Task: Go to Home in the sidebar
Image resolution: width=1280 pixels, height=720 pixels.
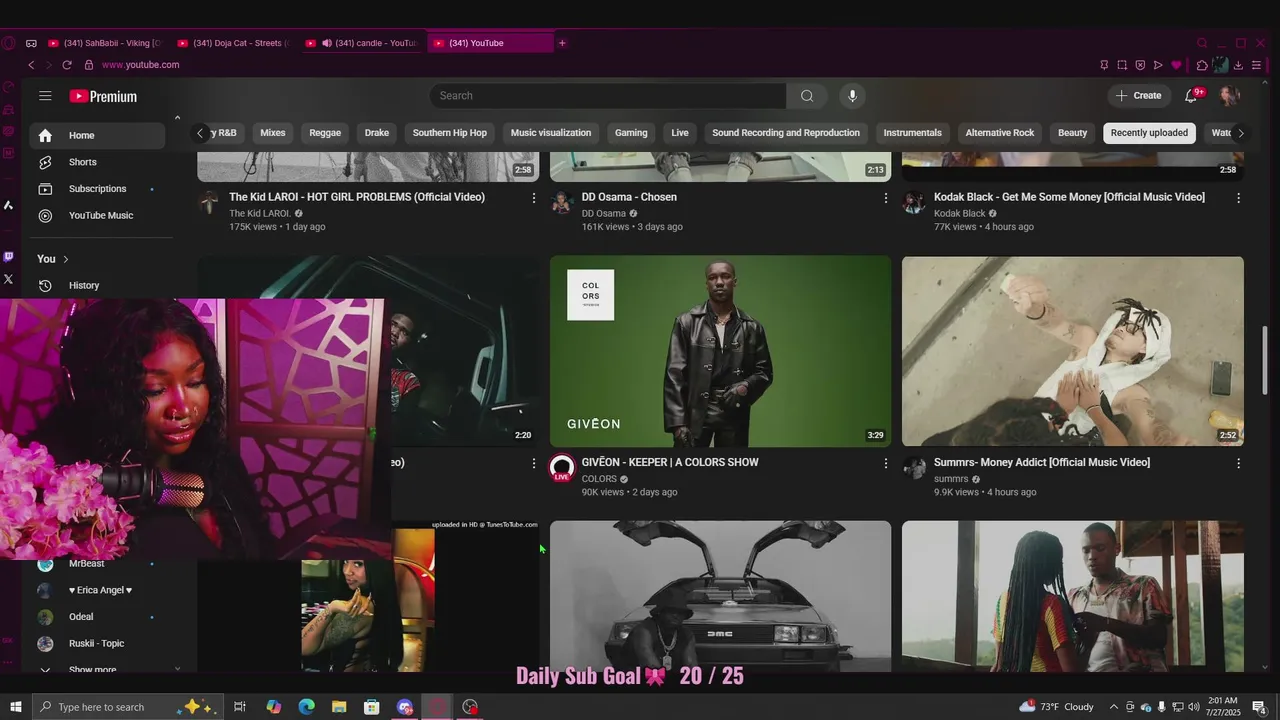Action: tap(97, 136)
